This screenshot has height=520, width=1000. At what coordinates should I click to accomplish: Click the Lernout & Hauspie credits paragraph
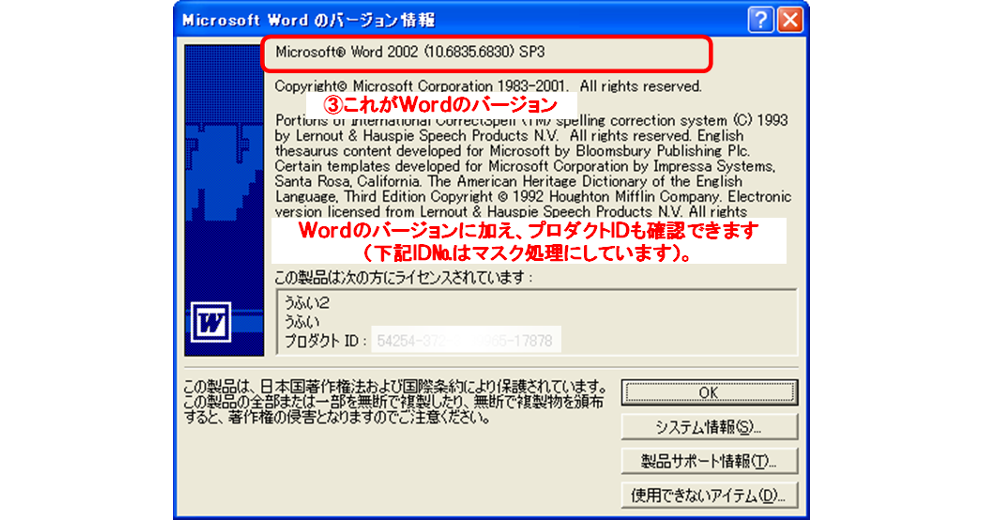(x=530, y=165)
